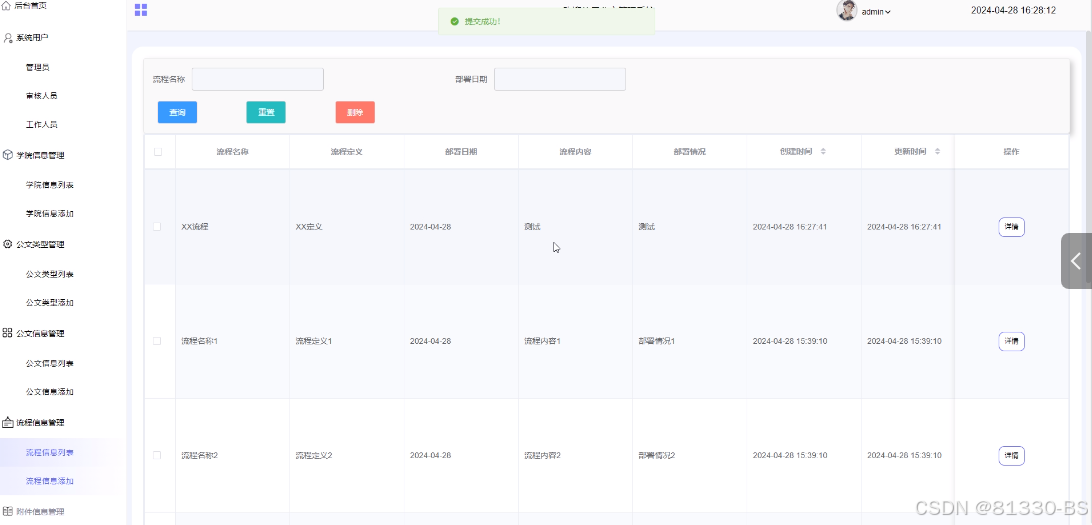Click the 学院信息管理 cube icon

pos(8,155)
